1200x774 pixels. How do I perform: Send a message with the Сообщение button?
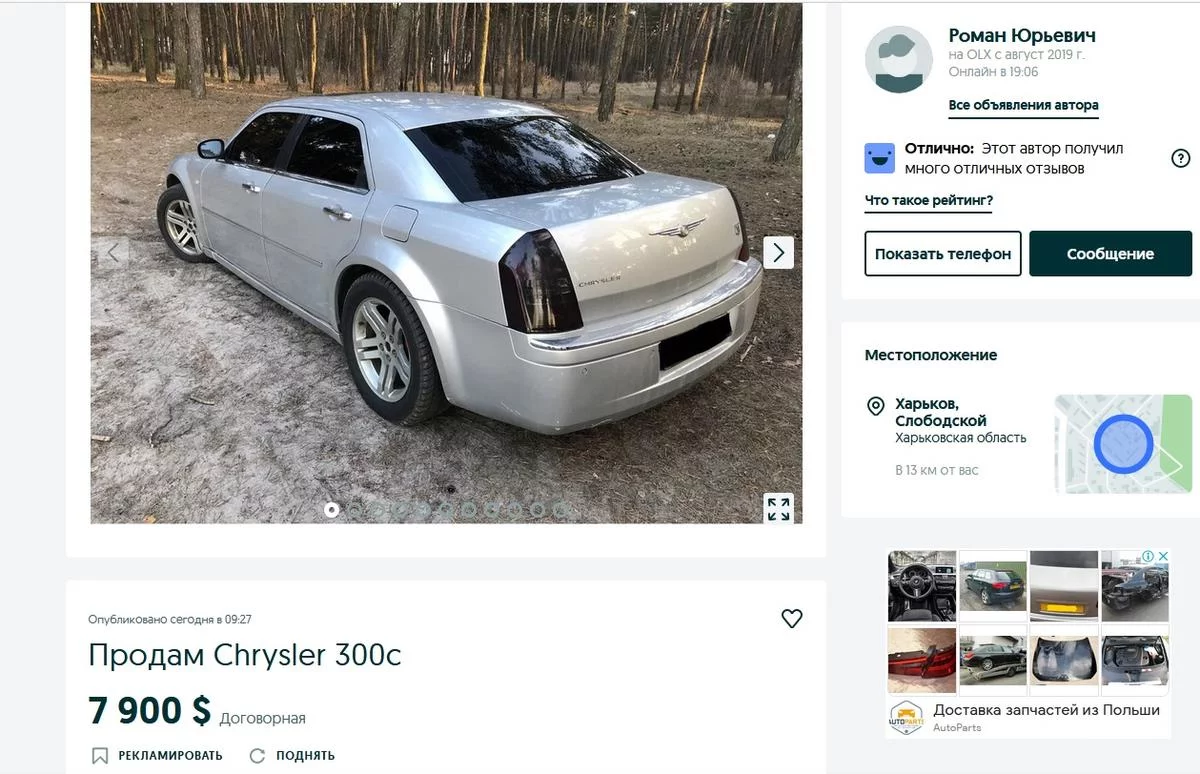pyautogui.click(x=1110, y=254)
